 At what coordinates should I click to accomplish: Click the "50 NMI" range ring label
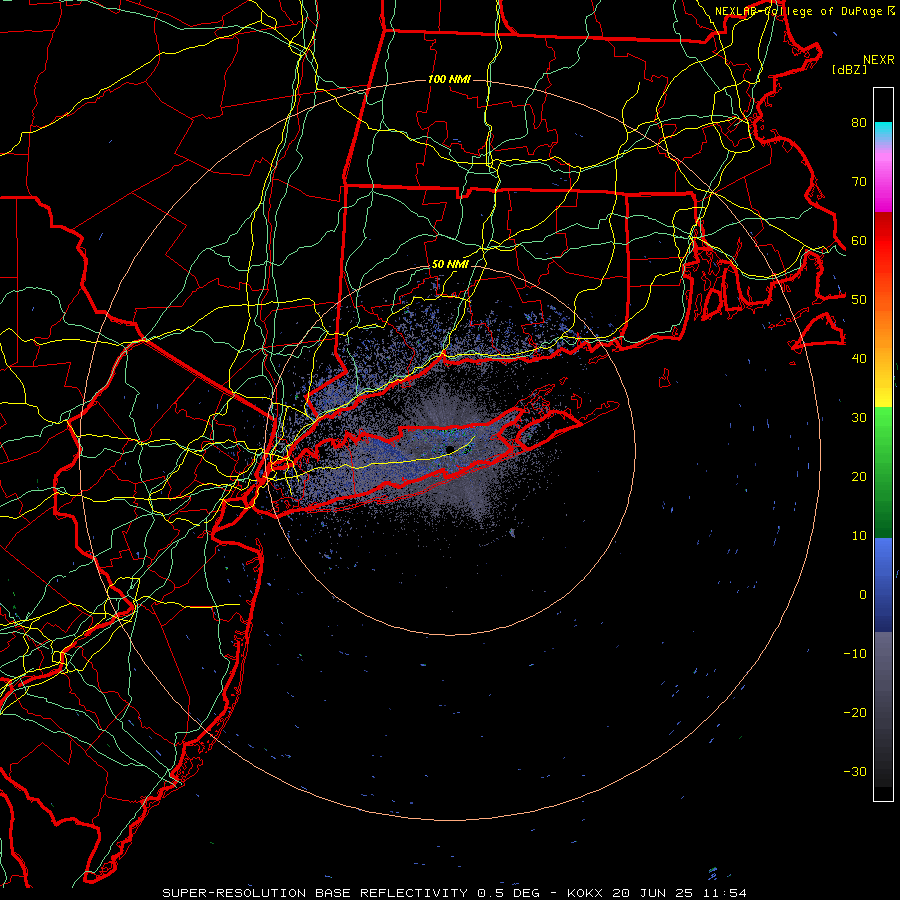pyautogui.click(x=450, y=265)
